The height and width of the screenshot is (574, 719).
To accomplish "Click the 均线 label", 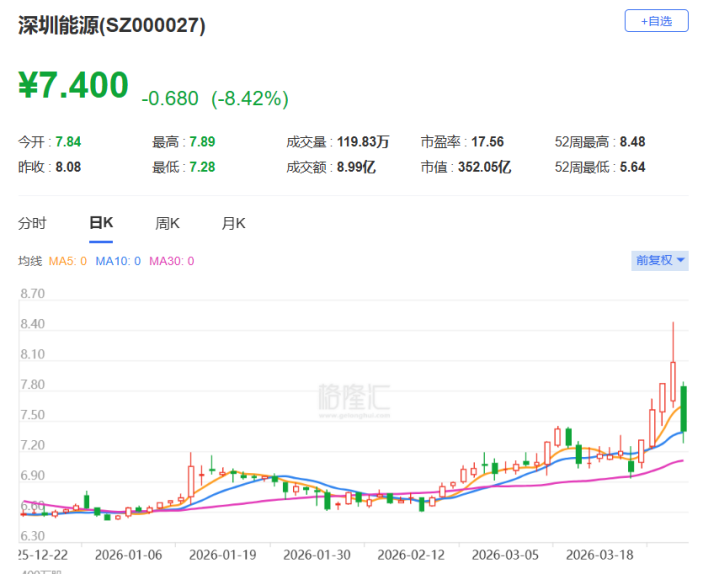I will [30, 261].
